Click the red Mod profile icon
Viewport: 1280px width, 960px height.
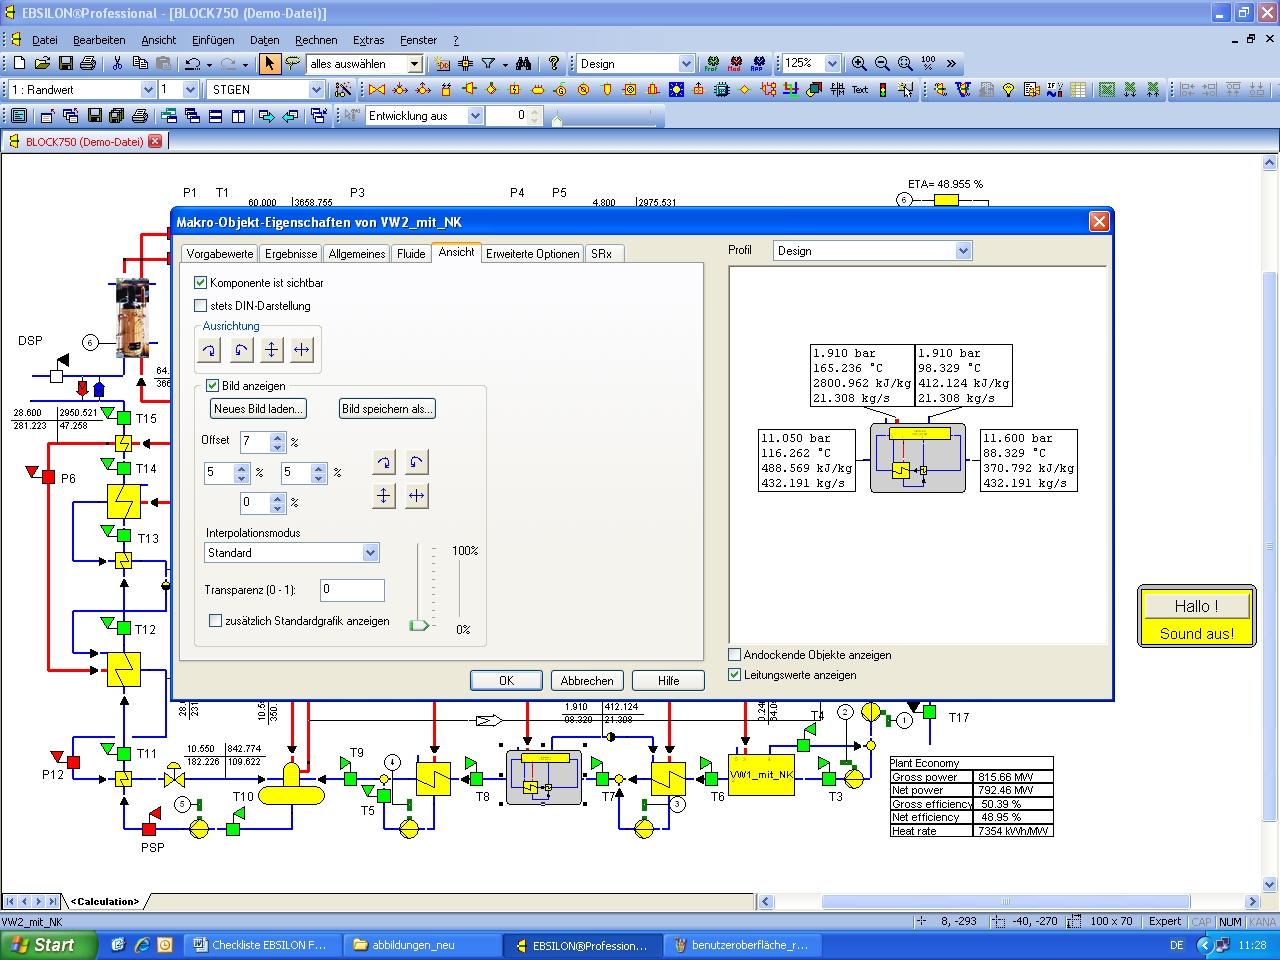click(736, 63)
